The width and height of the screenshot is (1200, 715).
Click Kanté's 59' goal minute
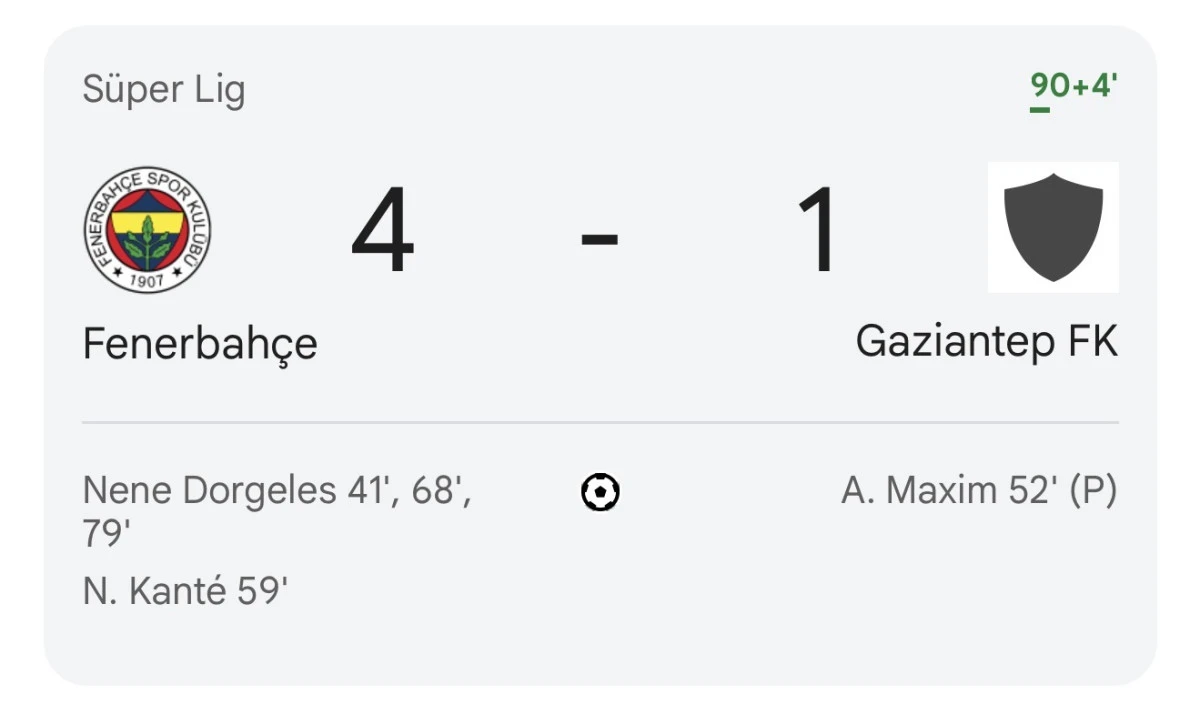[263, 591]
